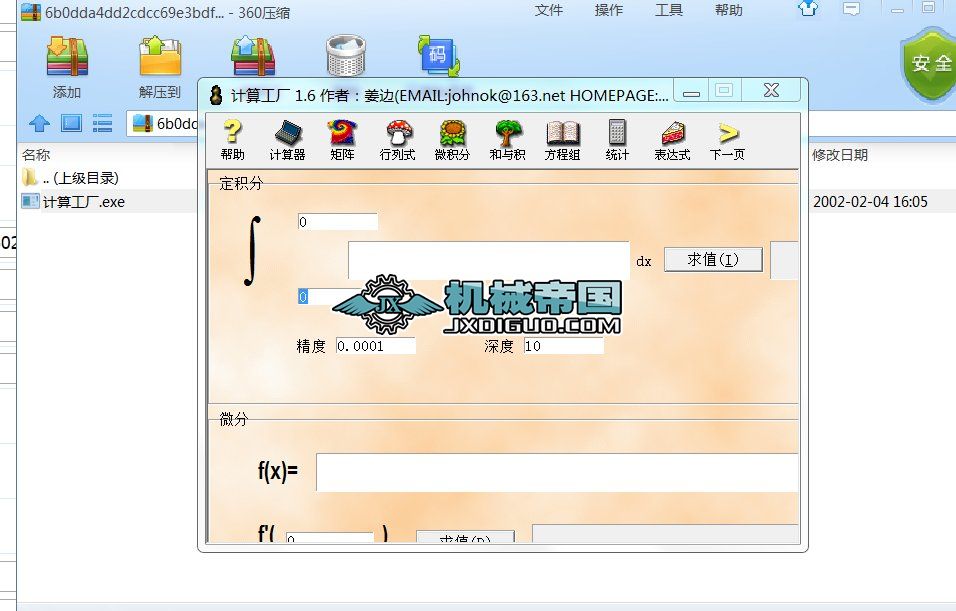956x611 pixels.
Task: Open the 操作 menu in 360压缩
Action: tap(608, 10)
